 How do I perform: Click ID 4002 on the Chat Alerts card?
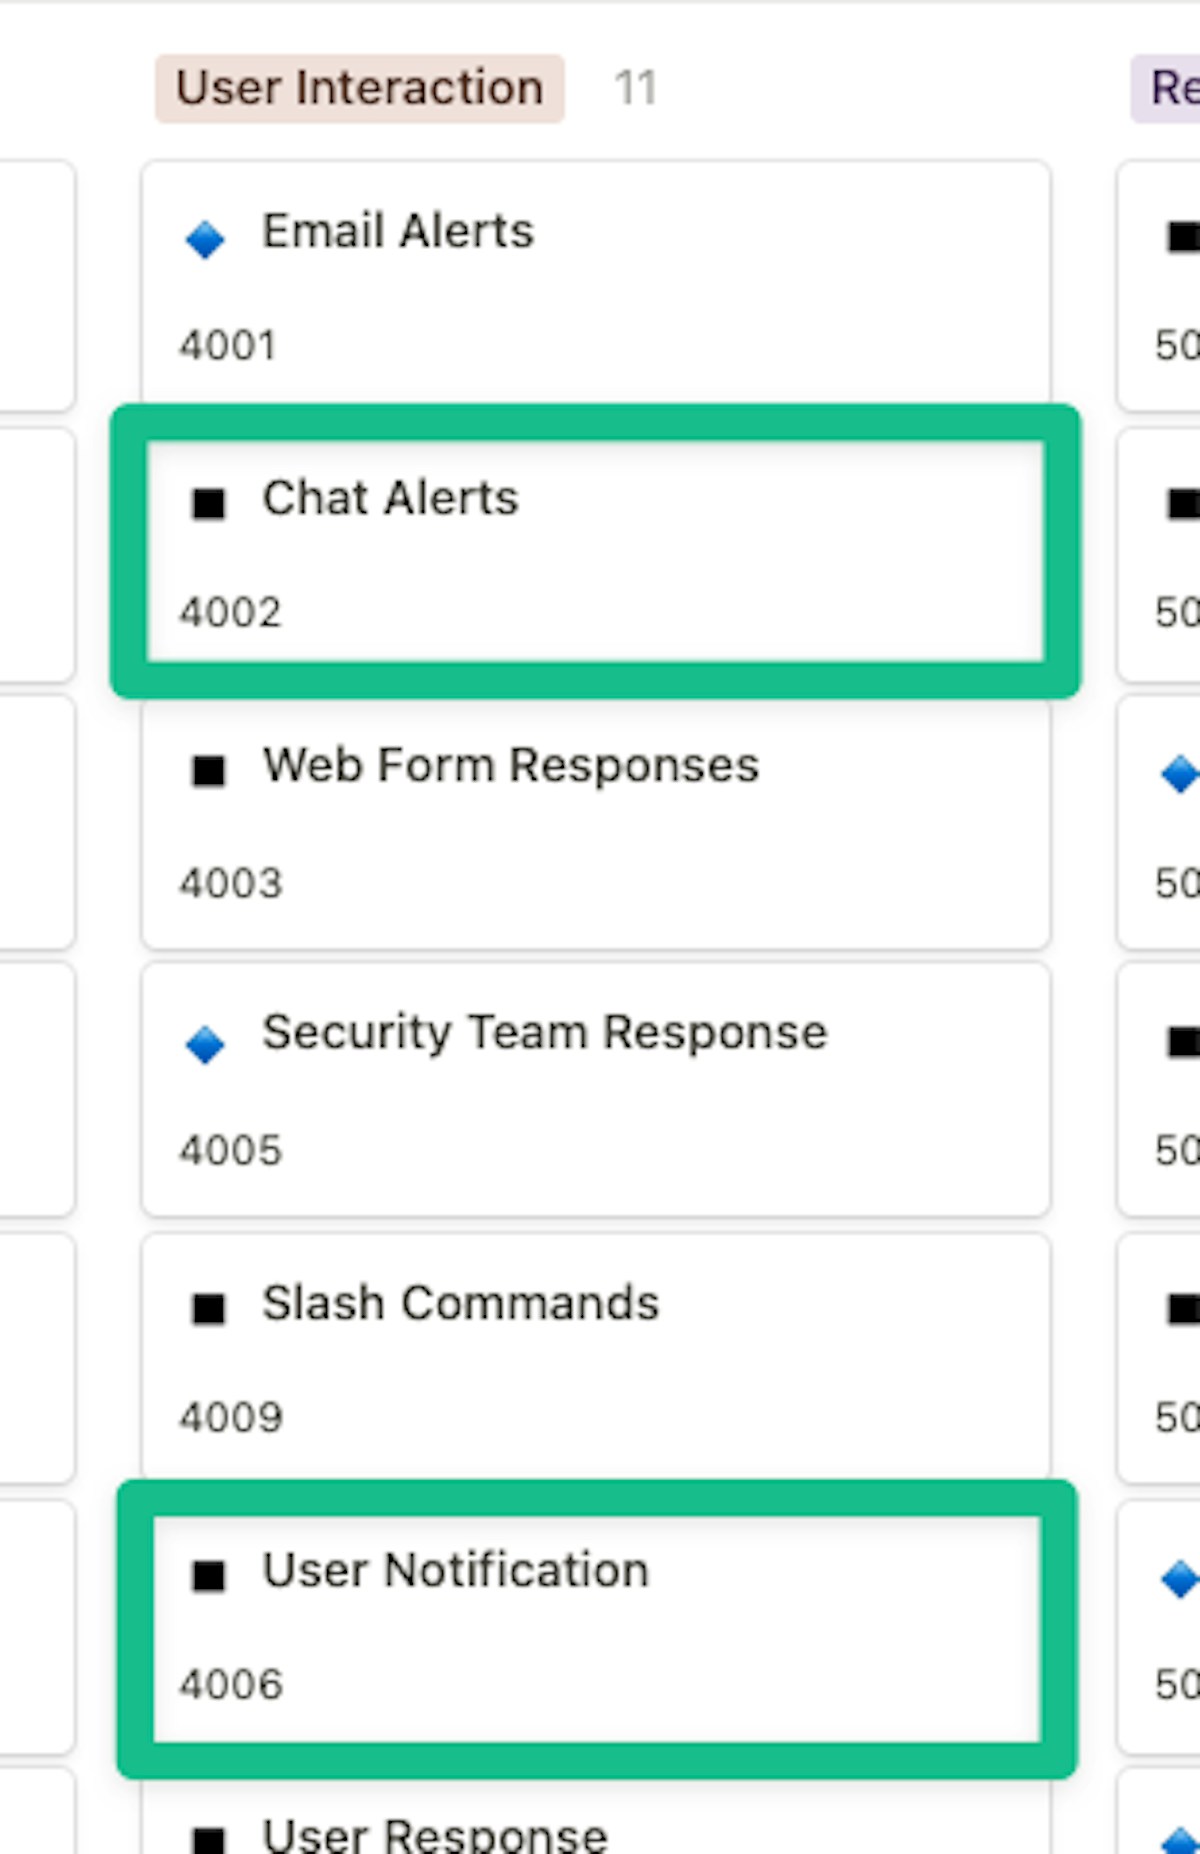(230, 613)
